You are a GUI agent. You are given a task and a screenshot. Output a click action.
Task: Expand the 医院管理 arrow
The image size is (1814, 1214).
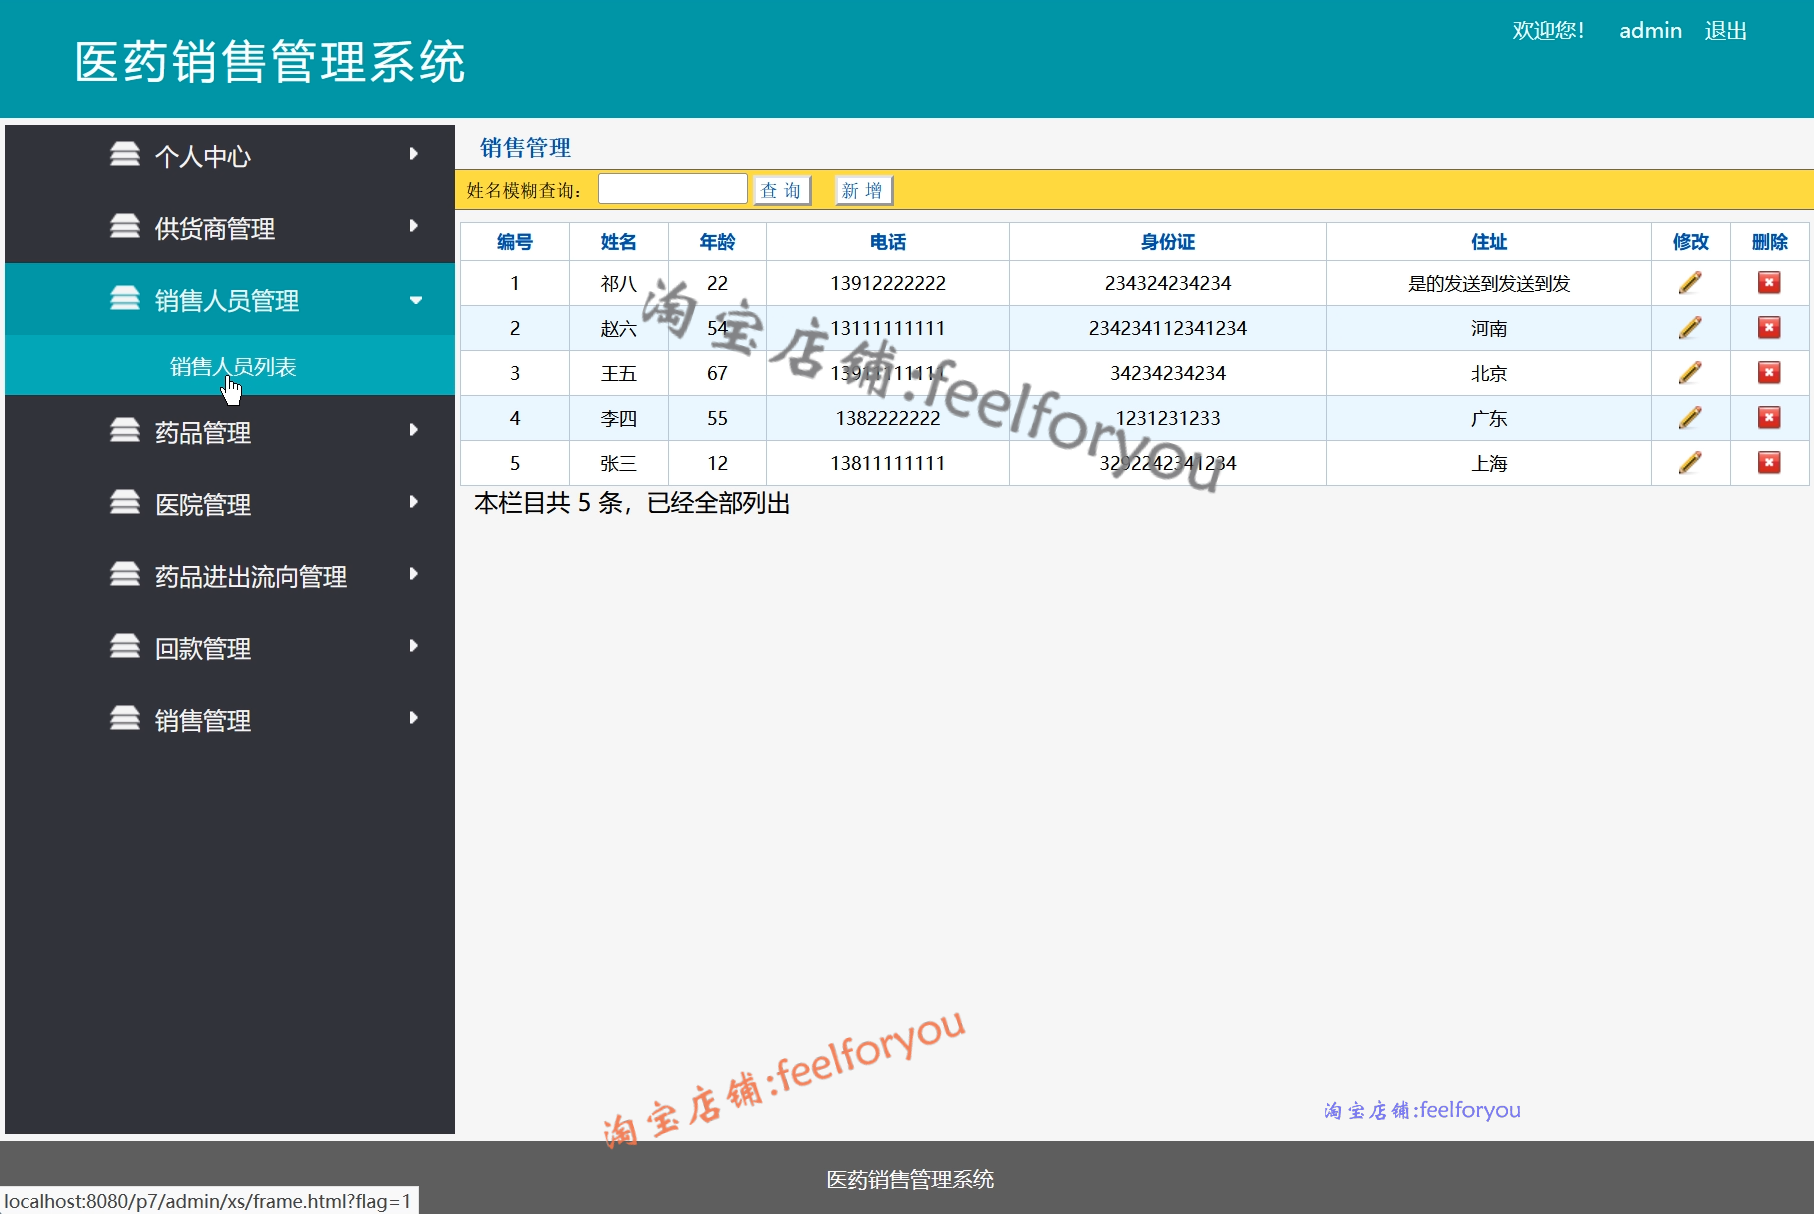[414, 502]
